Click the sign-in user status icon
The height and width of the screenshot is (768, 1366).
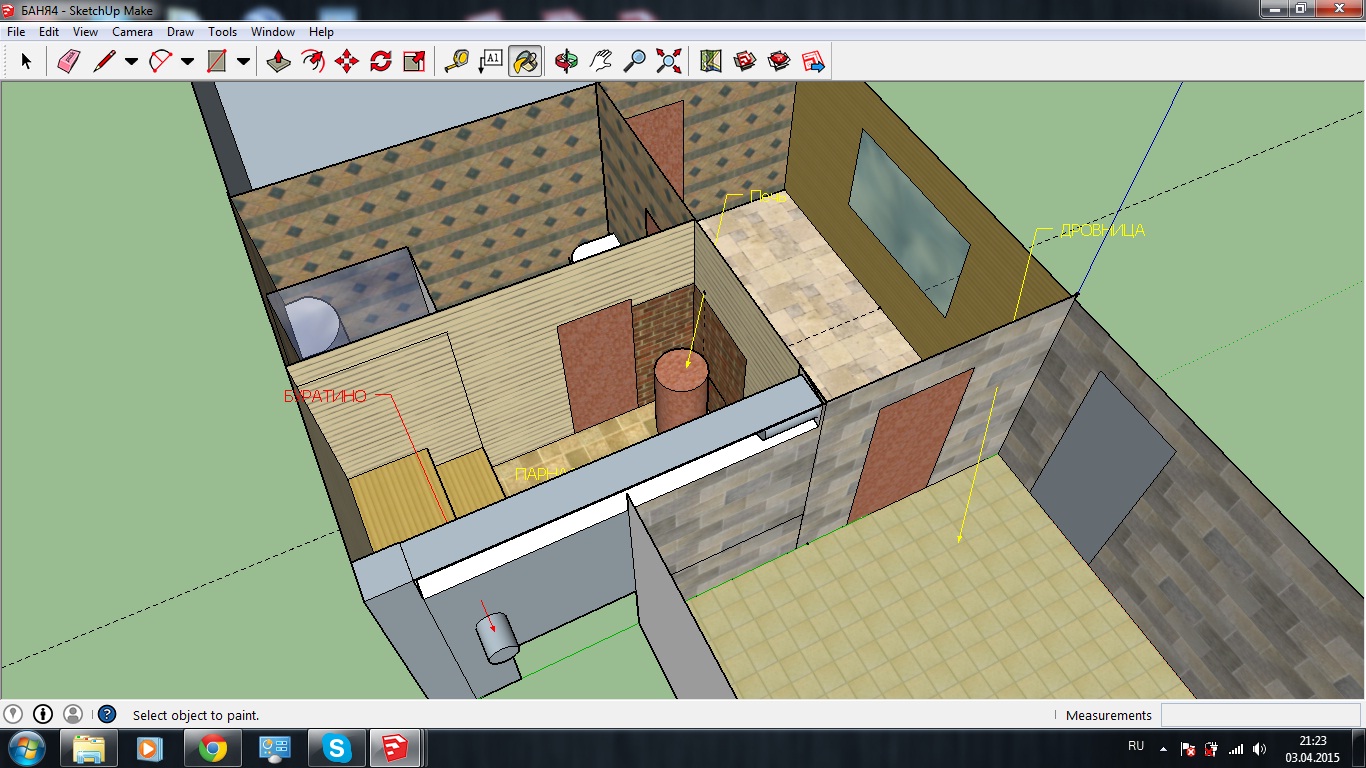pyautogui.click(x=73, y=714)
